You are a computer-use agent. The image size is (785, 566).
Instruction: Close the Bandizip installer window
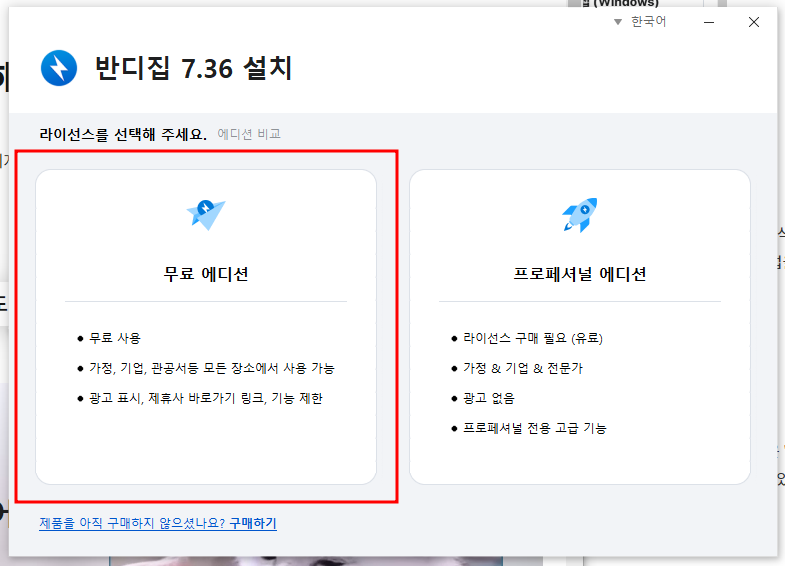(754, 22)
